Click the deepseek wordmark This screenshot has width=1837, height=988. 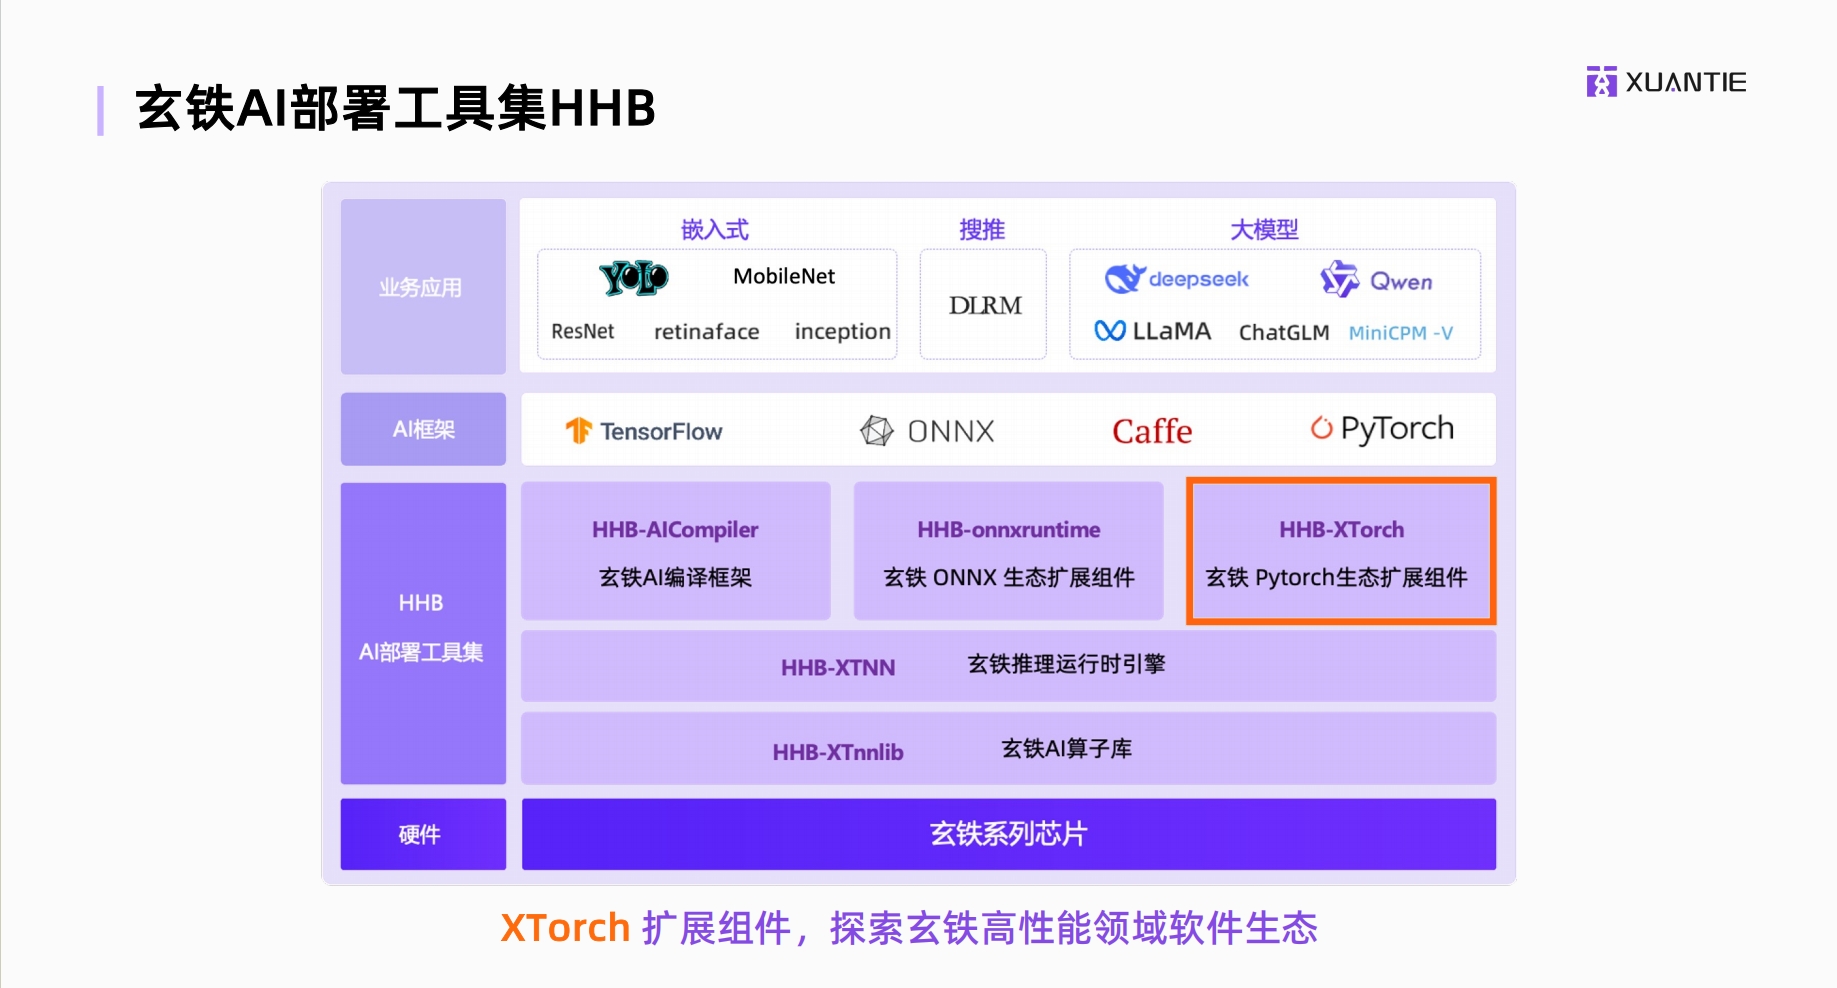tap(1198, 279)
